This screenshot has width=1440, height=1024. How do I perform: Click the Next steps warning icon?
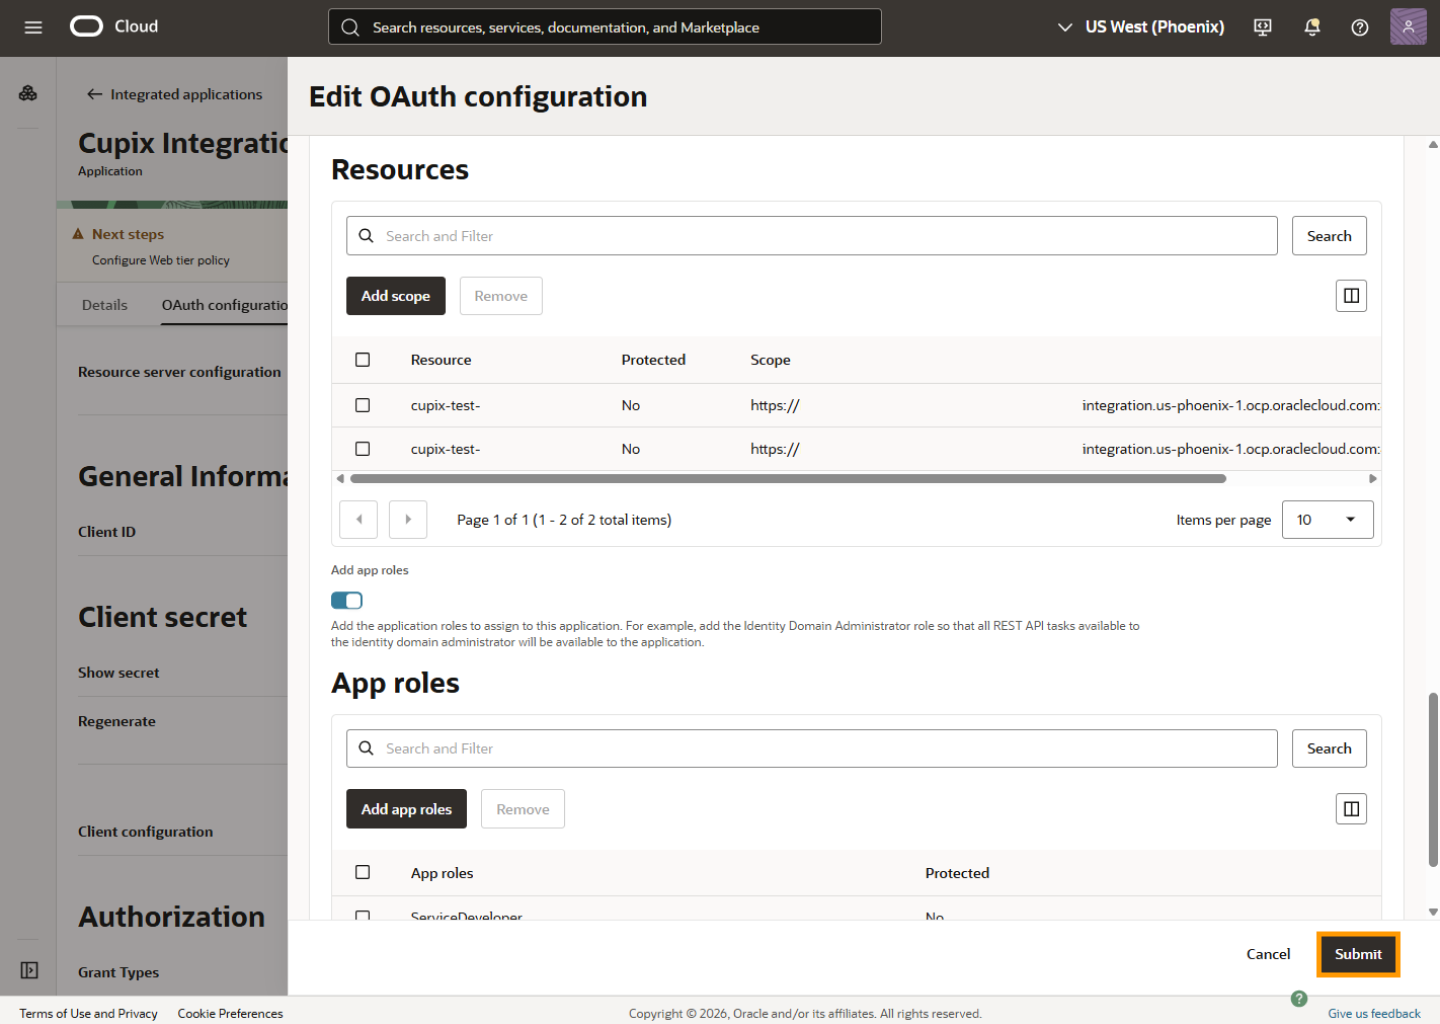coord(78,234)
